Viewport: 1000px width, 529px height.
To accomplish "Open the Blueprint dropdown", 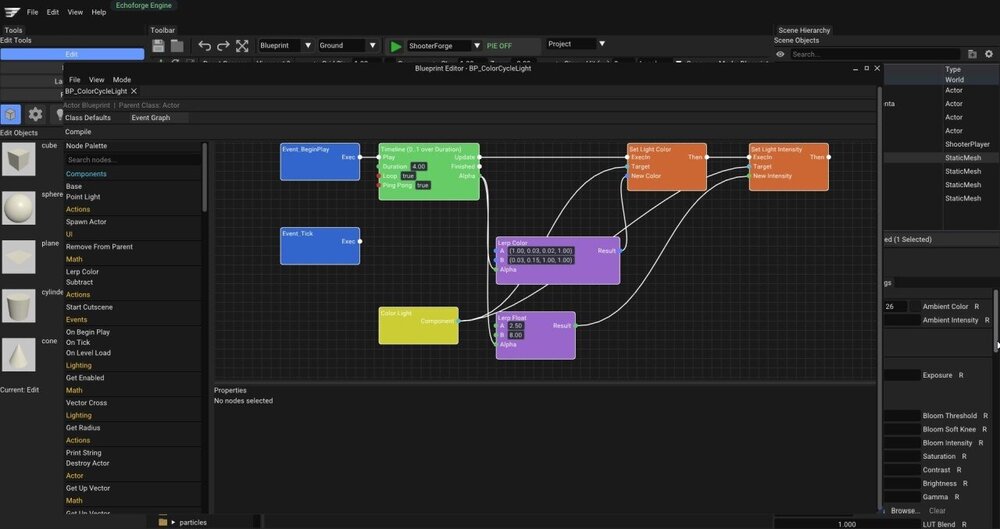I will click(286, 45).
